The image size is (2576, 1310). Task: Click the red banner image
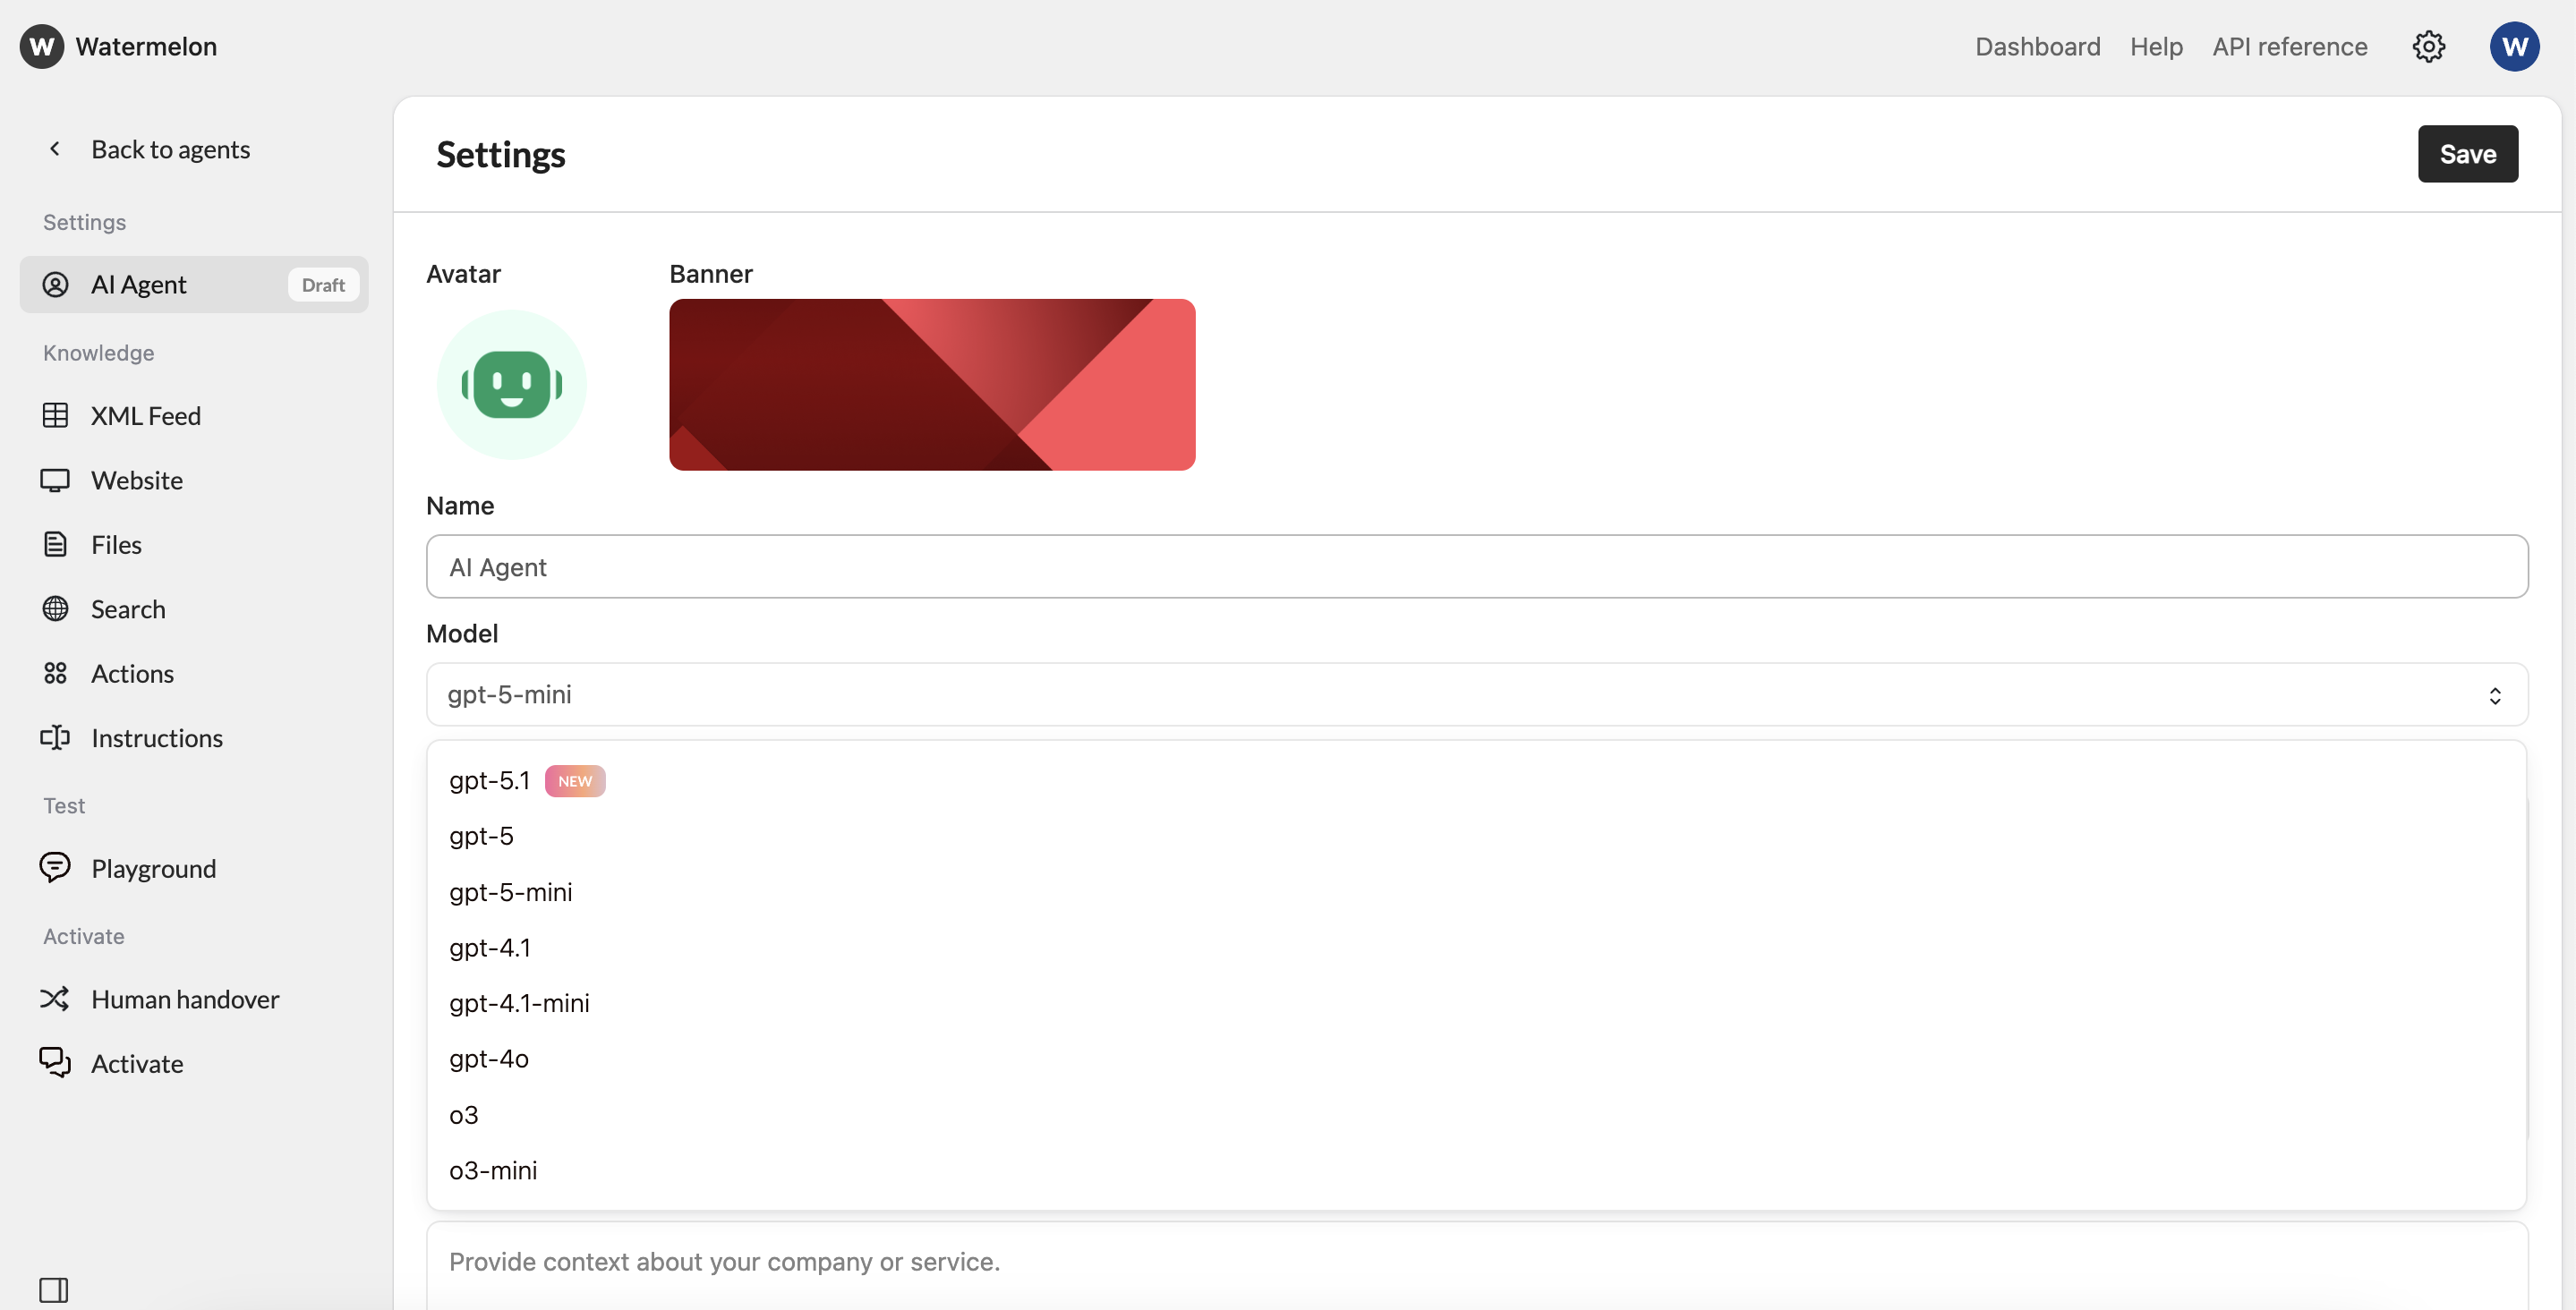click(931, 384)
